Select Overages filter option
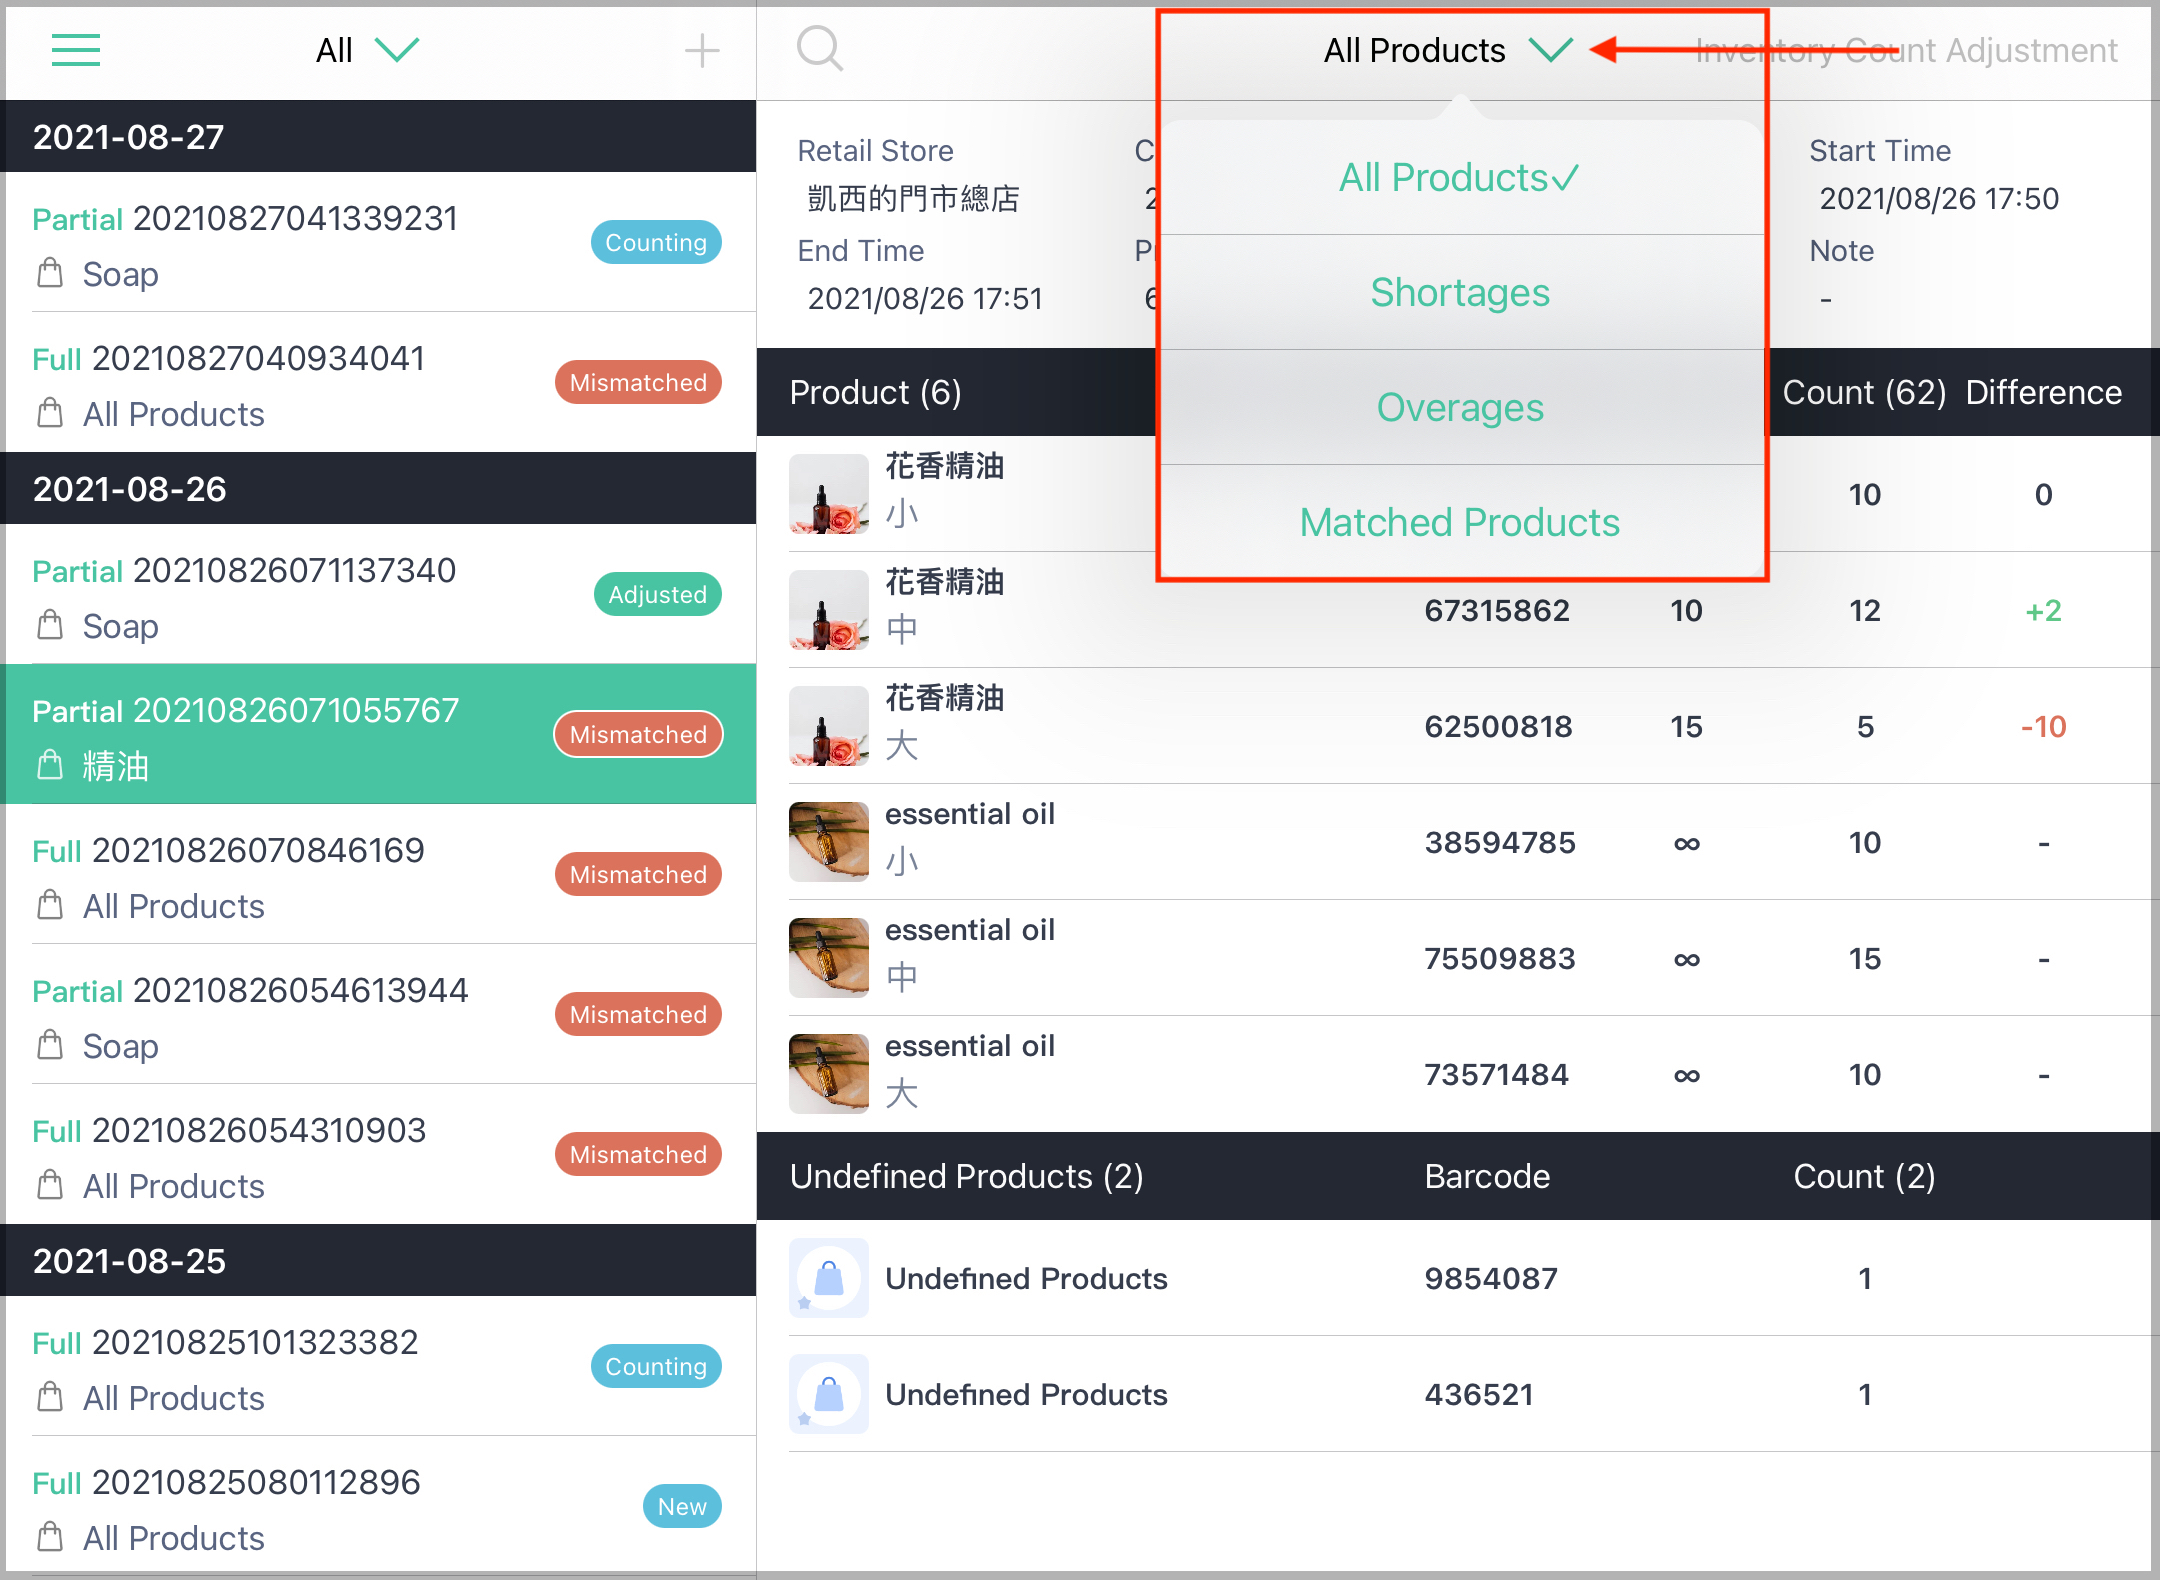 tap(1460, 407)
